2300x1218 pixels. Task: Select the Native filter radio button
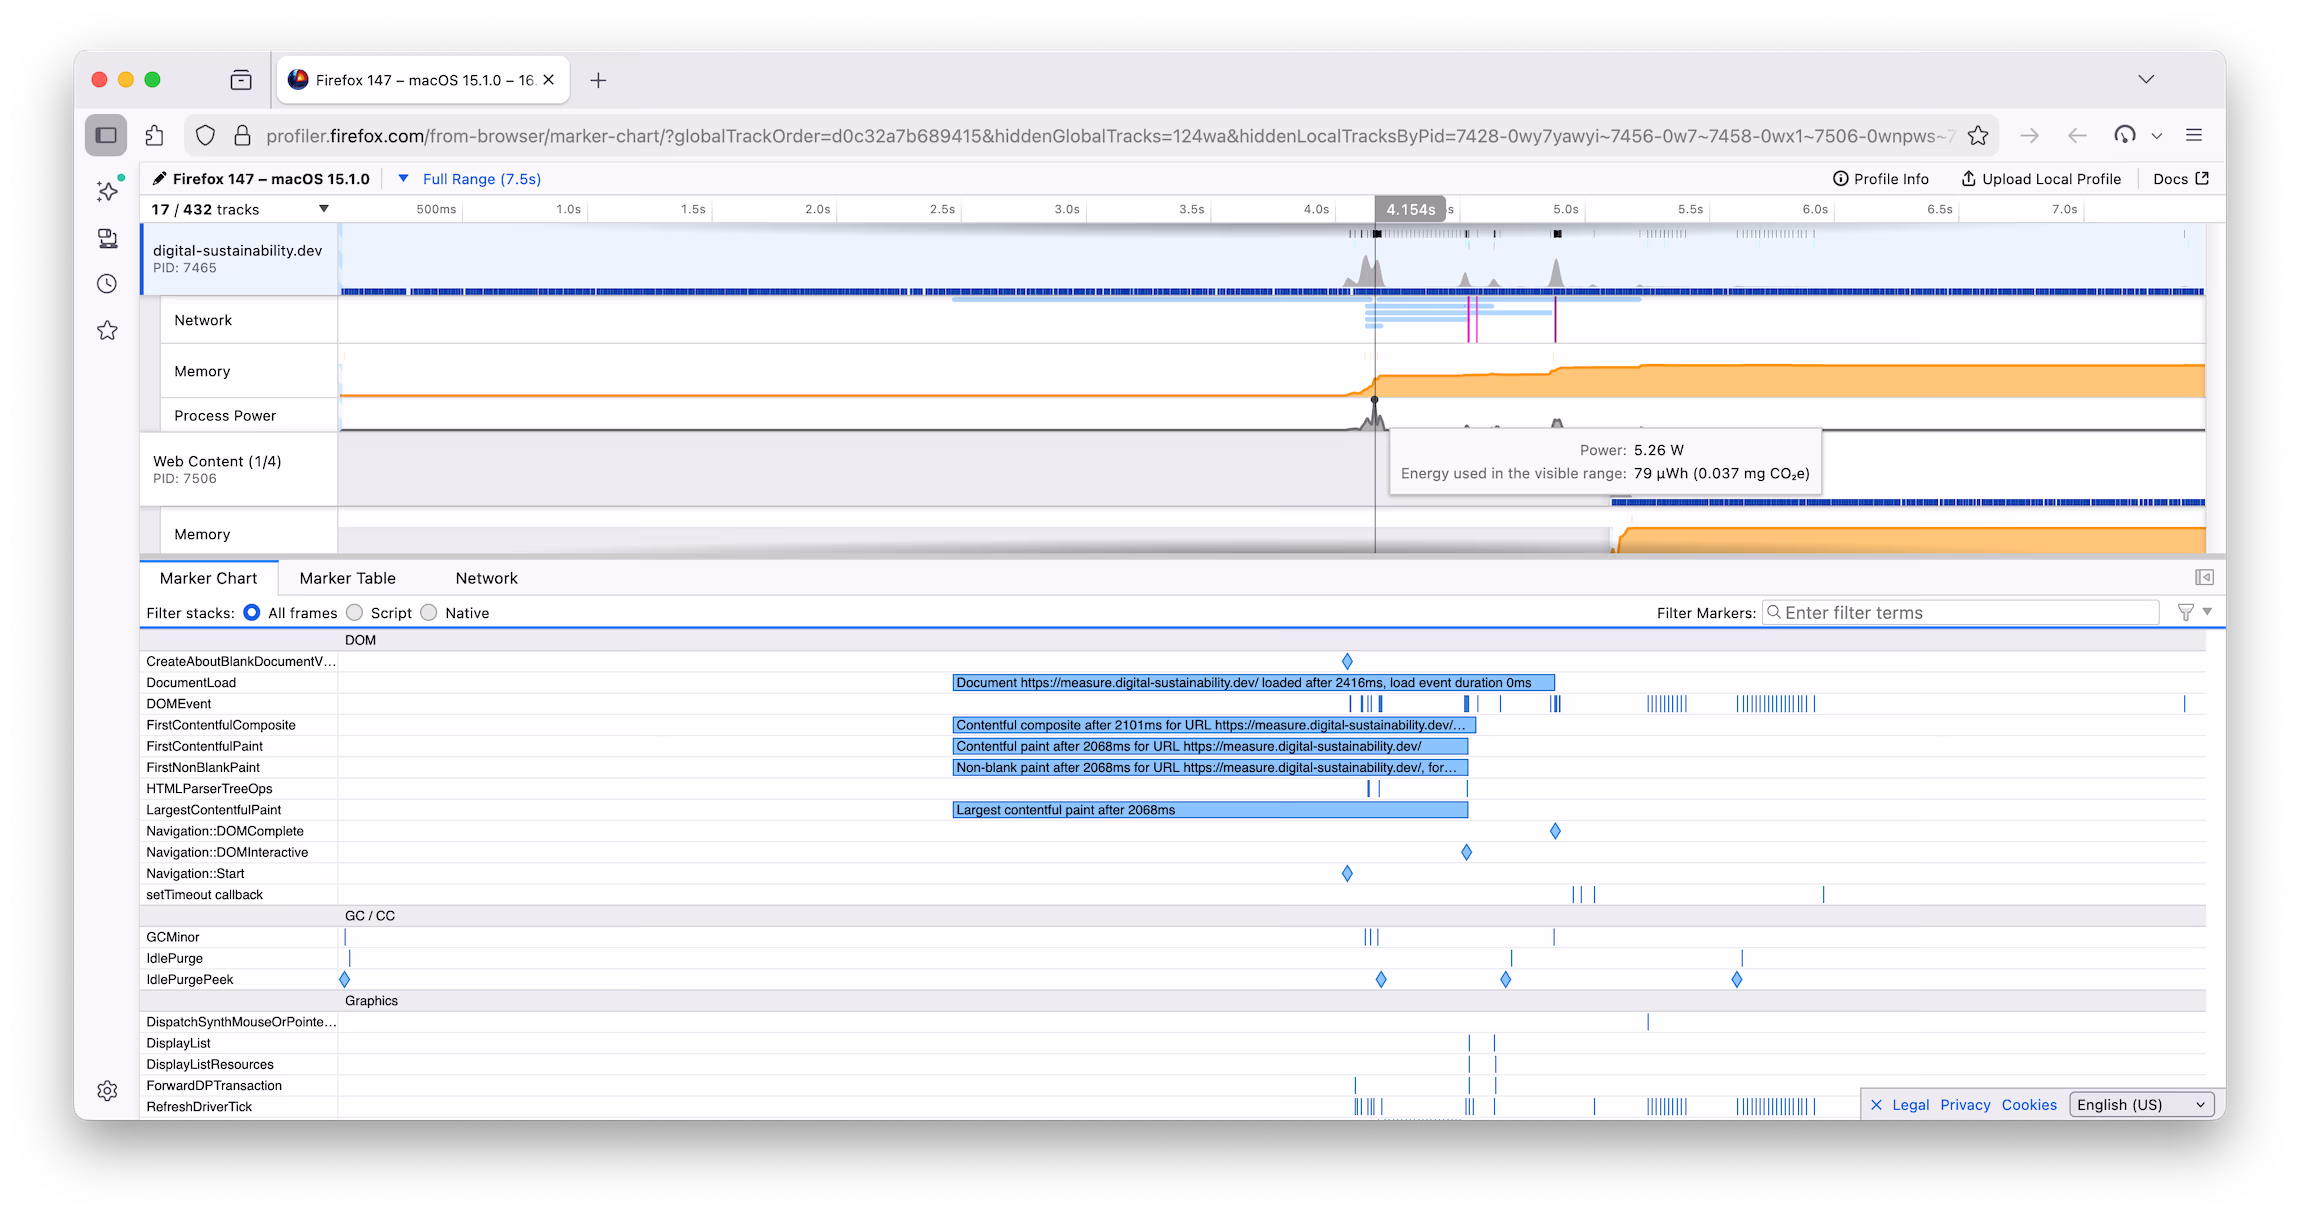pyautogui.click(x=429, y=612)
